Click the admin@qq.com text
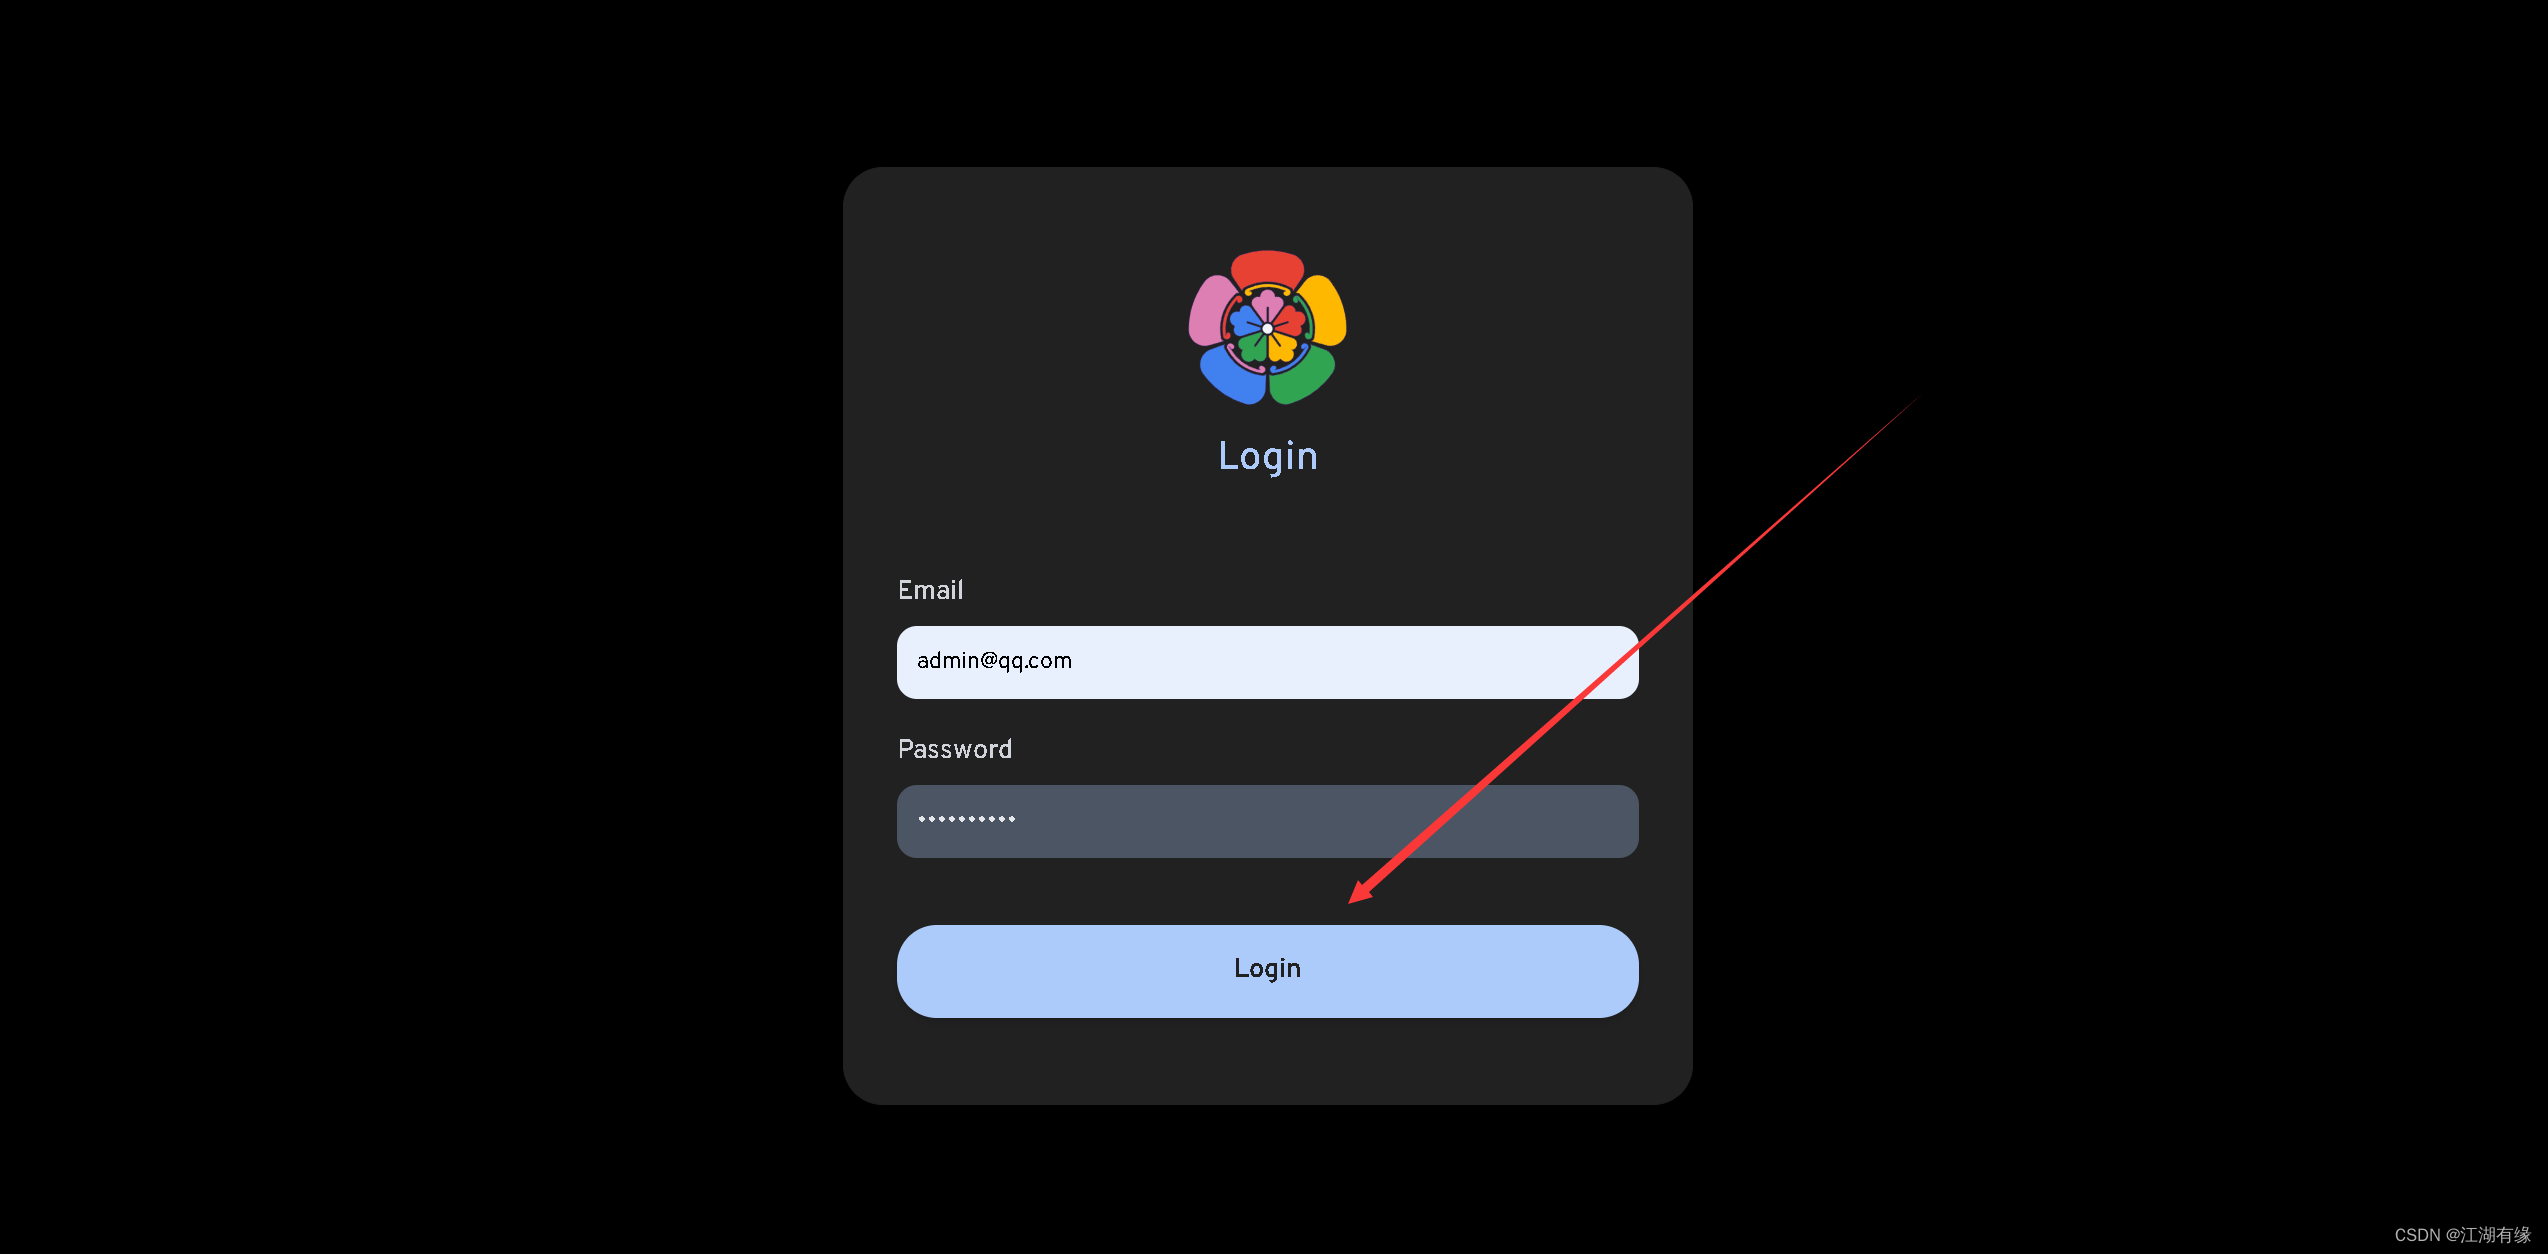2548x1254 pixels. [x=994, y=661]
